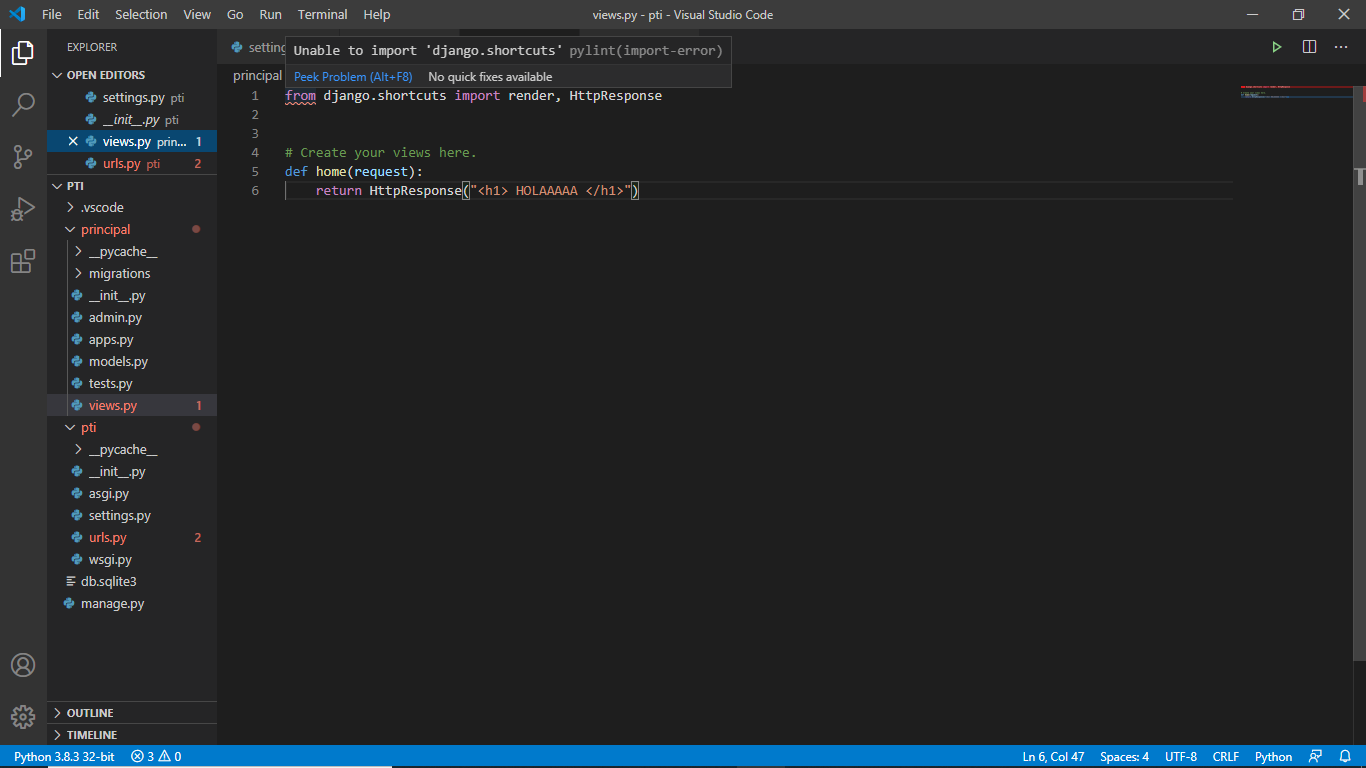Open the Terminal menu
Image resolution: width=1366 pixels, height=768 pixels.
click(323, 14)
